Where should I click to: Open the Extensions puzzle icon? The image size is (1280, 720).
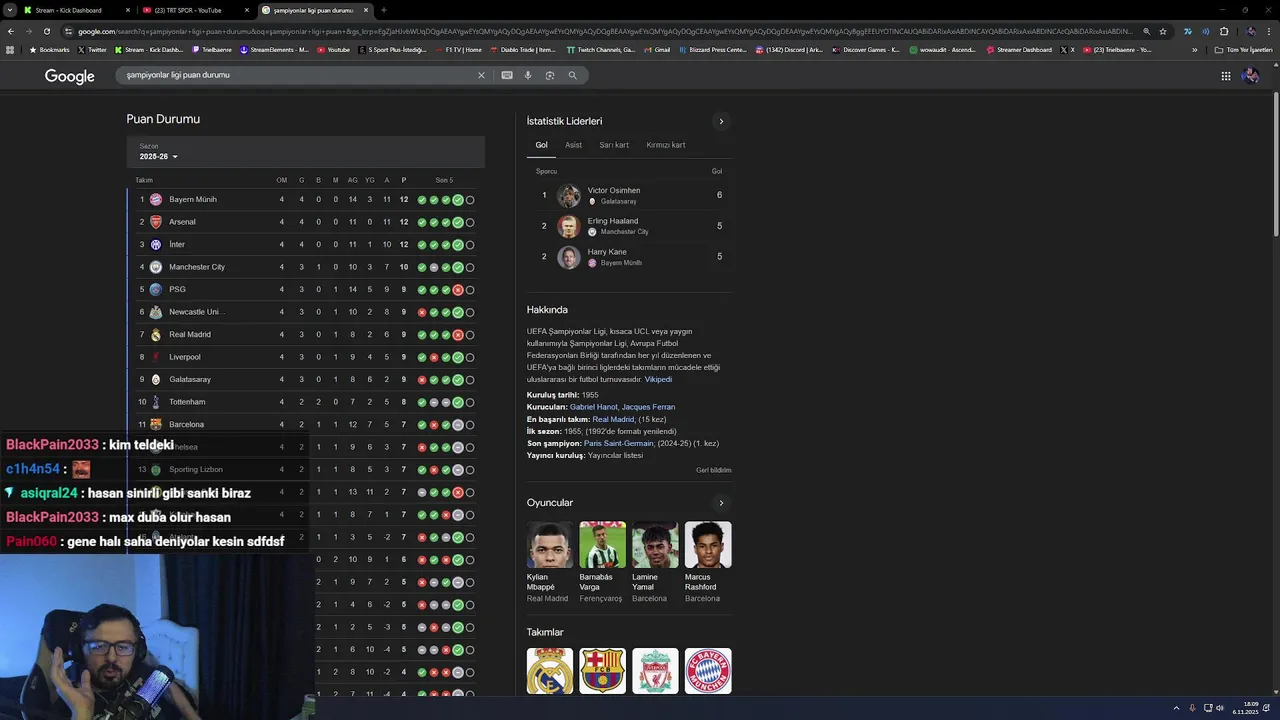coord(1223,31)
